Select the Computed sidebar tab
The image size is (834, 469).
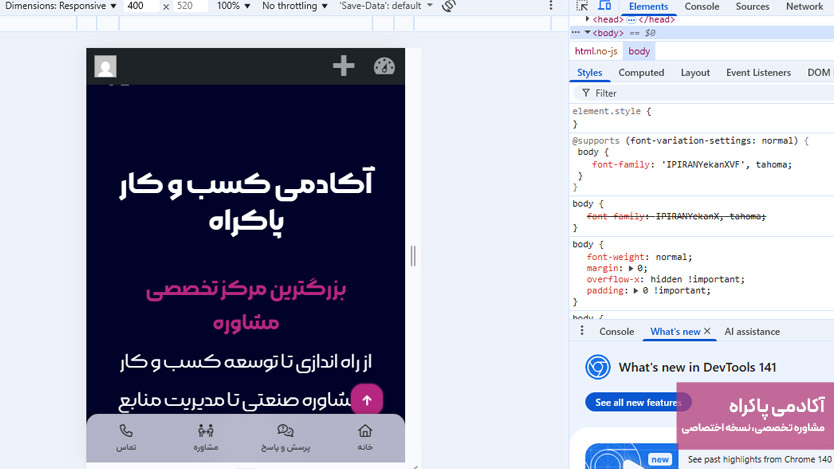click(x=641, y=73)
